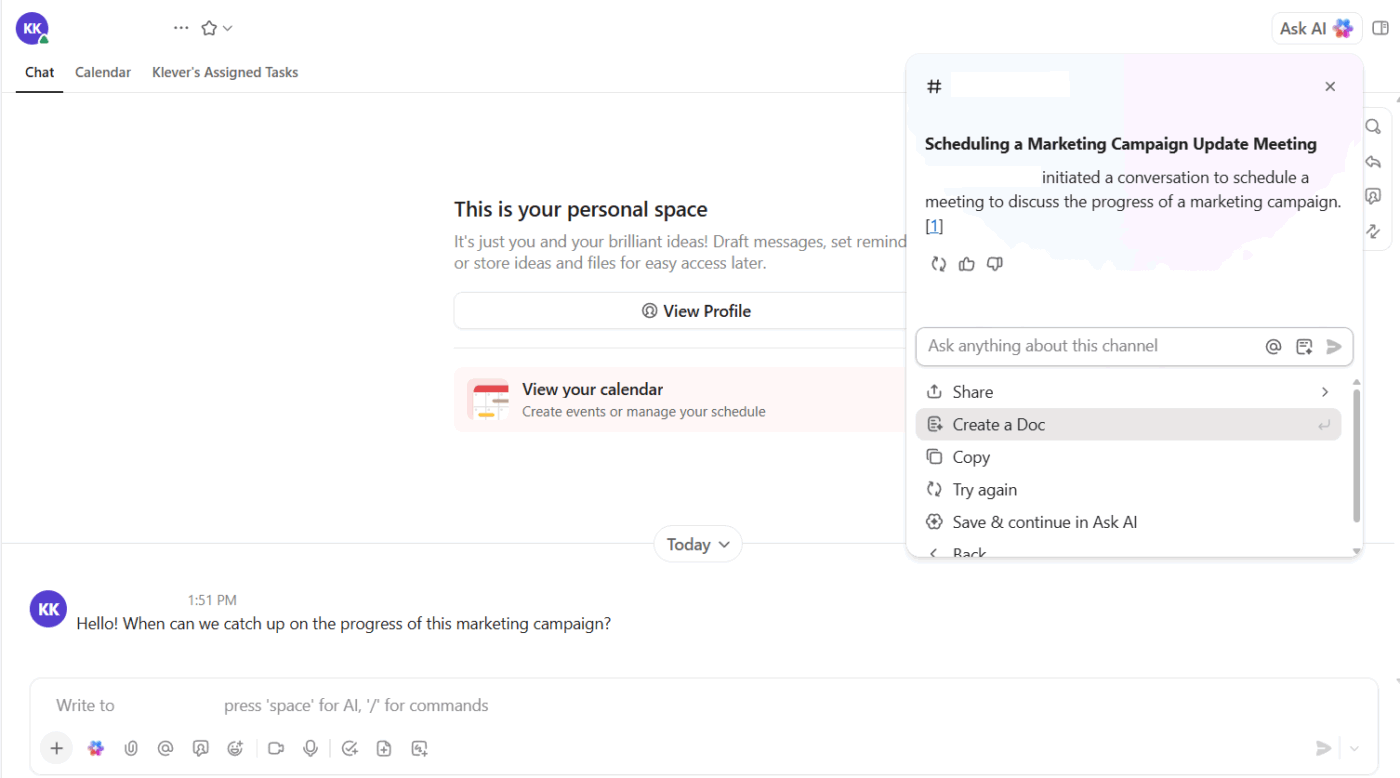
Task: Open the Today date dropdown
Action: pos(698,544)
